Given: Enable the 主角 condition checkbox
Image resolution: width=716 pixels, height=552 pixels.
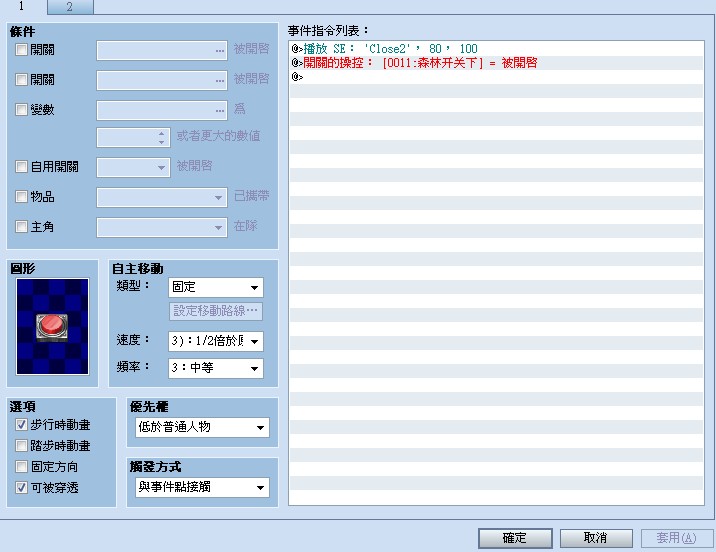Looking at the screenshot, I should (x=21, y=226).
